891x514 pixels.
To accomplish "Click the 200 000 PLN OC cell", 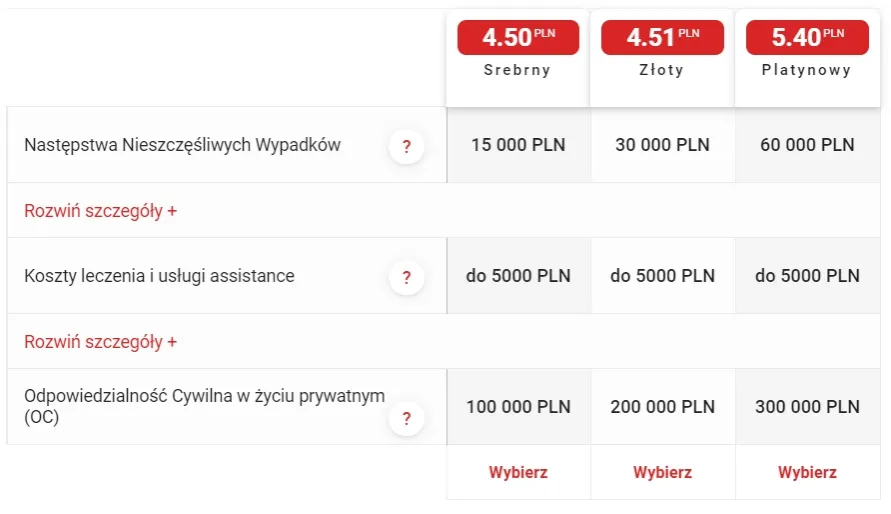I will pos(662,407).
